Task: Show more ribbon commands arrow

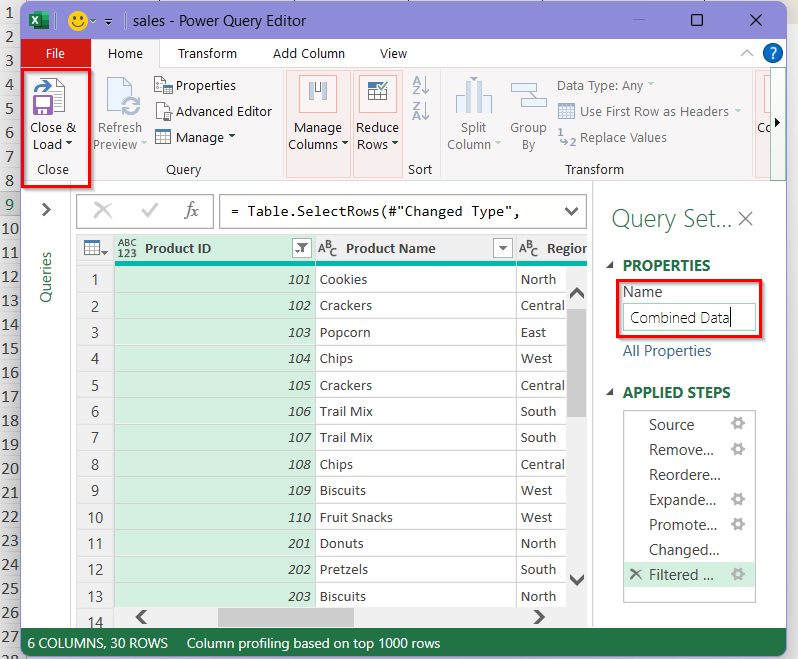Action: [777, 122]
